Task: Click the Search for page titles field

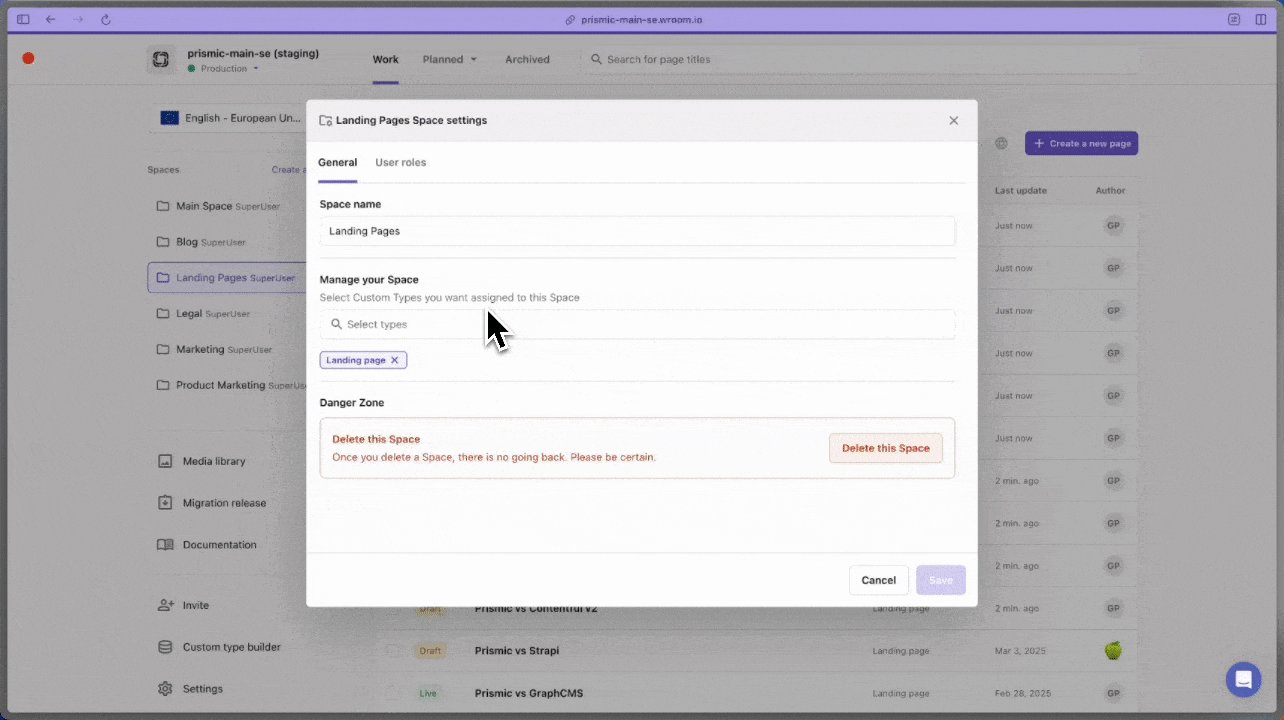Action: 860,59
